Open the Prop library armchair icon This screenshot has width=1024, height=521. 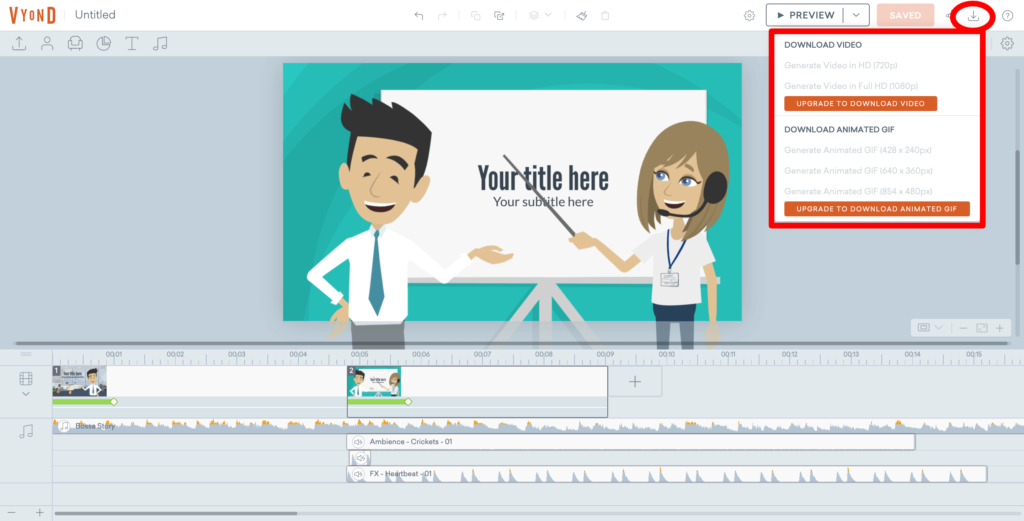75,44
